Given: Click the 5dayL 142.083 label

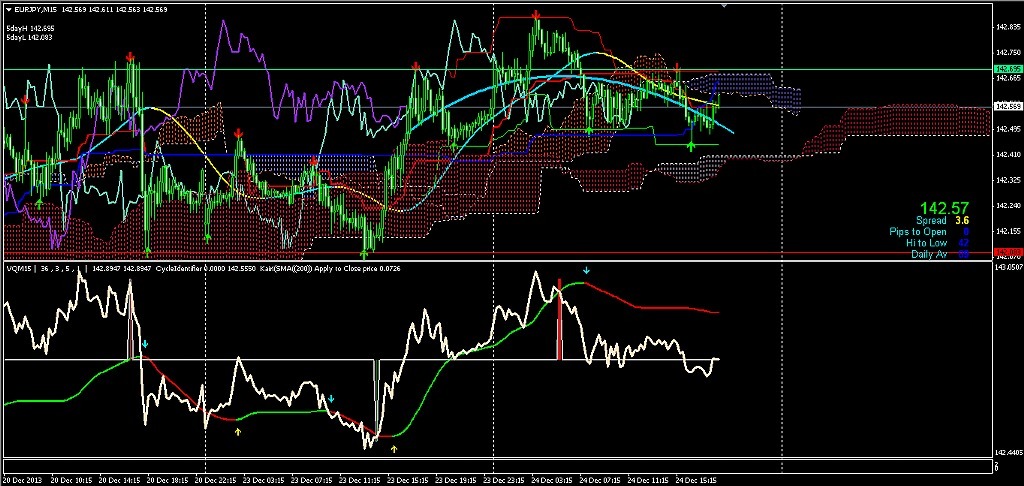Looking at the screenshot, I should coord(29,38).
